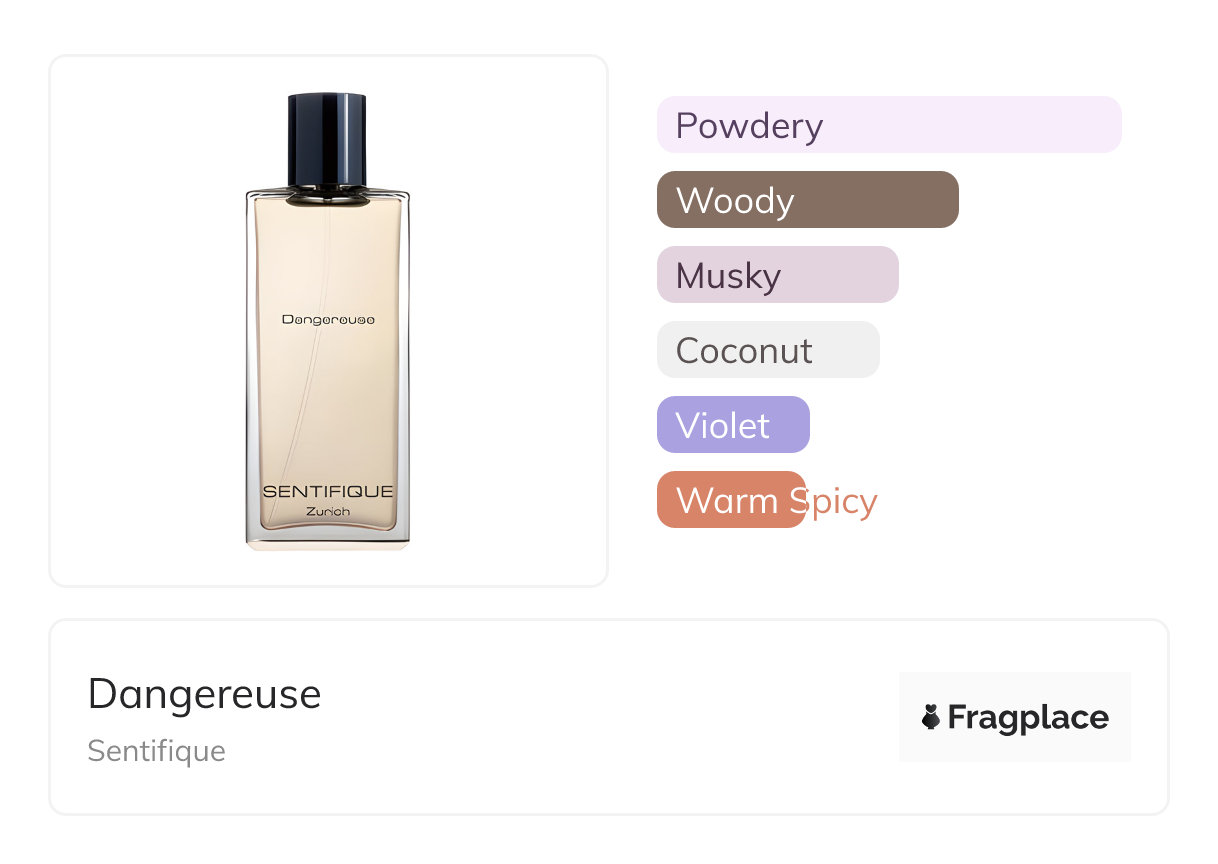Viewport: 1218px width, 864px height.
Task: Click the dark blue bottle cap
Action: click(x=328, y=140)
